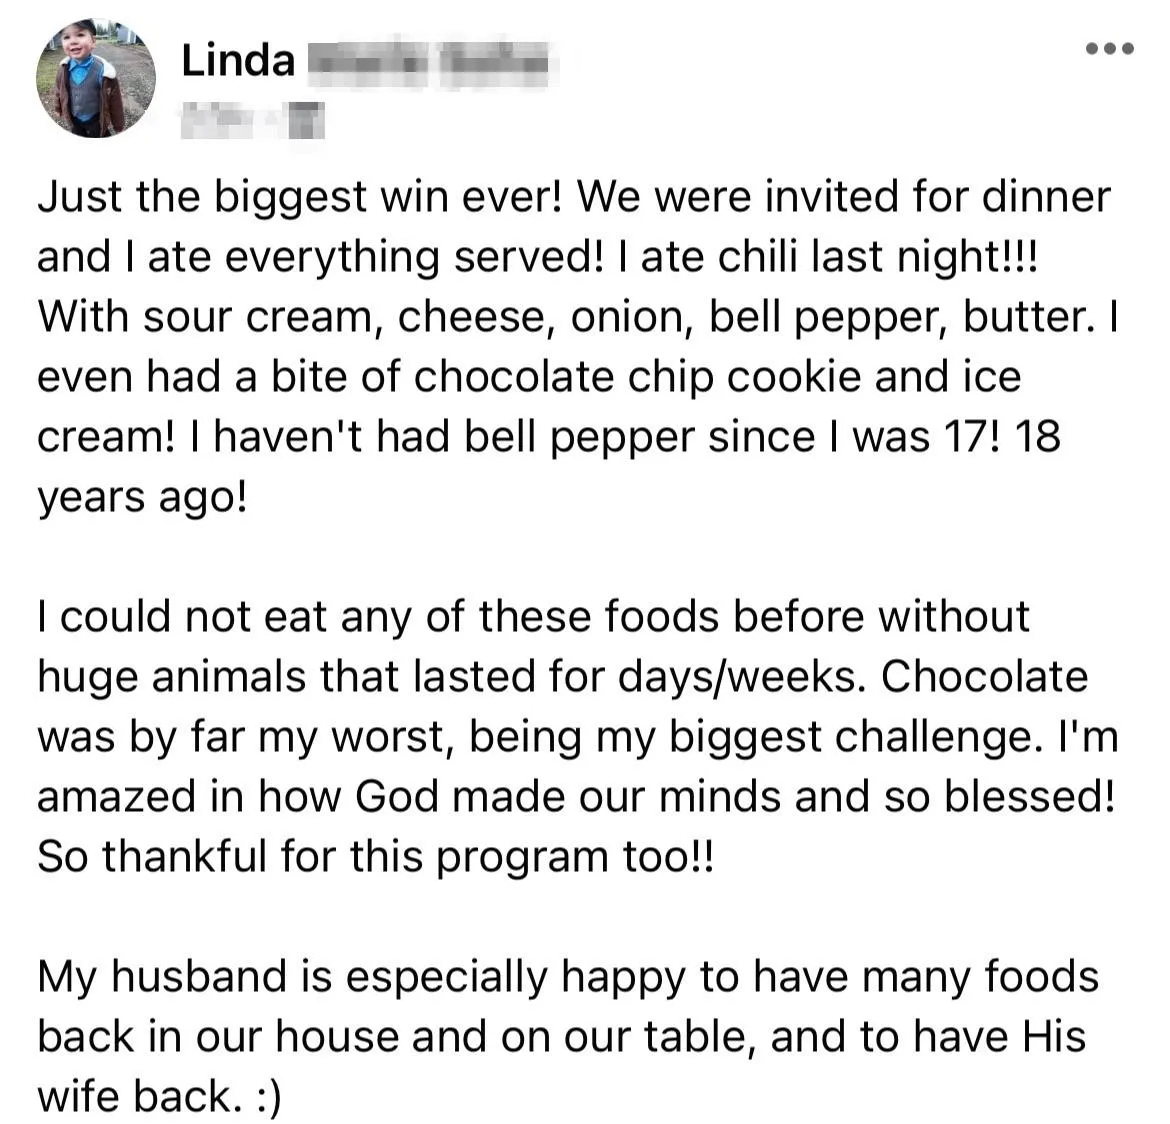This screenshot has width=1170, height=1124.
Task: Open the three-dot post options menu
Action: click(1110, 49)
